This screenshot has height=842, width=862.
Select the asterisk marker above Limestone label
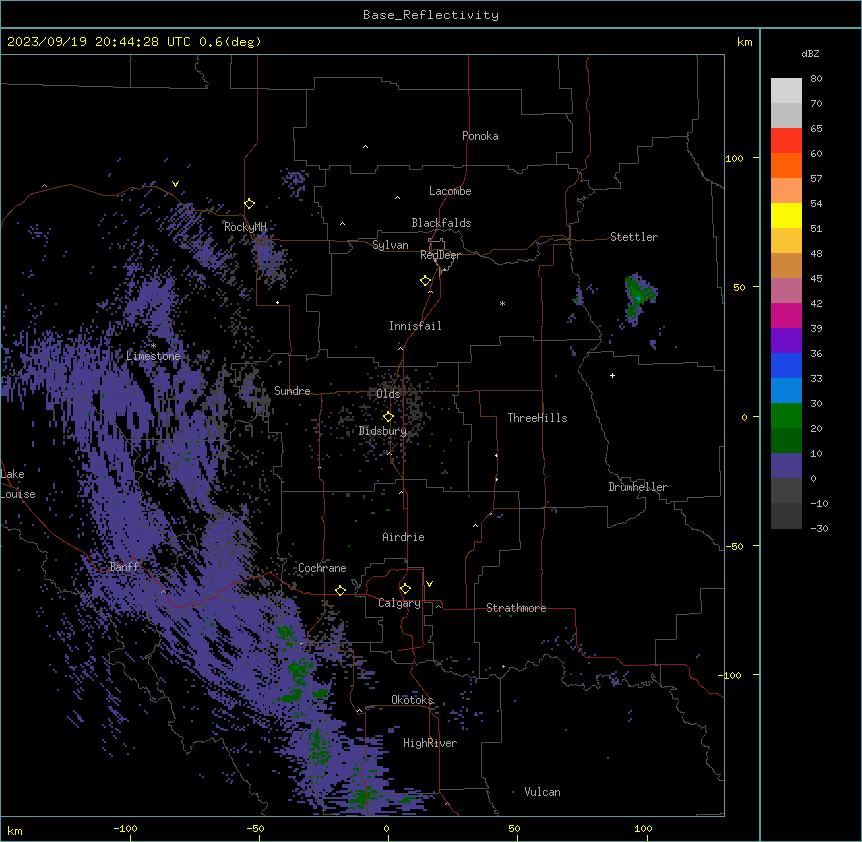[153, 346]
